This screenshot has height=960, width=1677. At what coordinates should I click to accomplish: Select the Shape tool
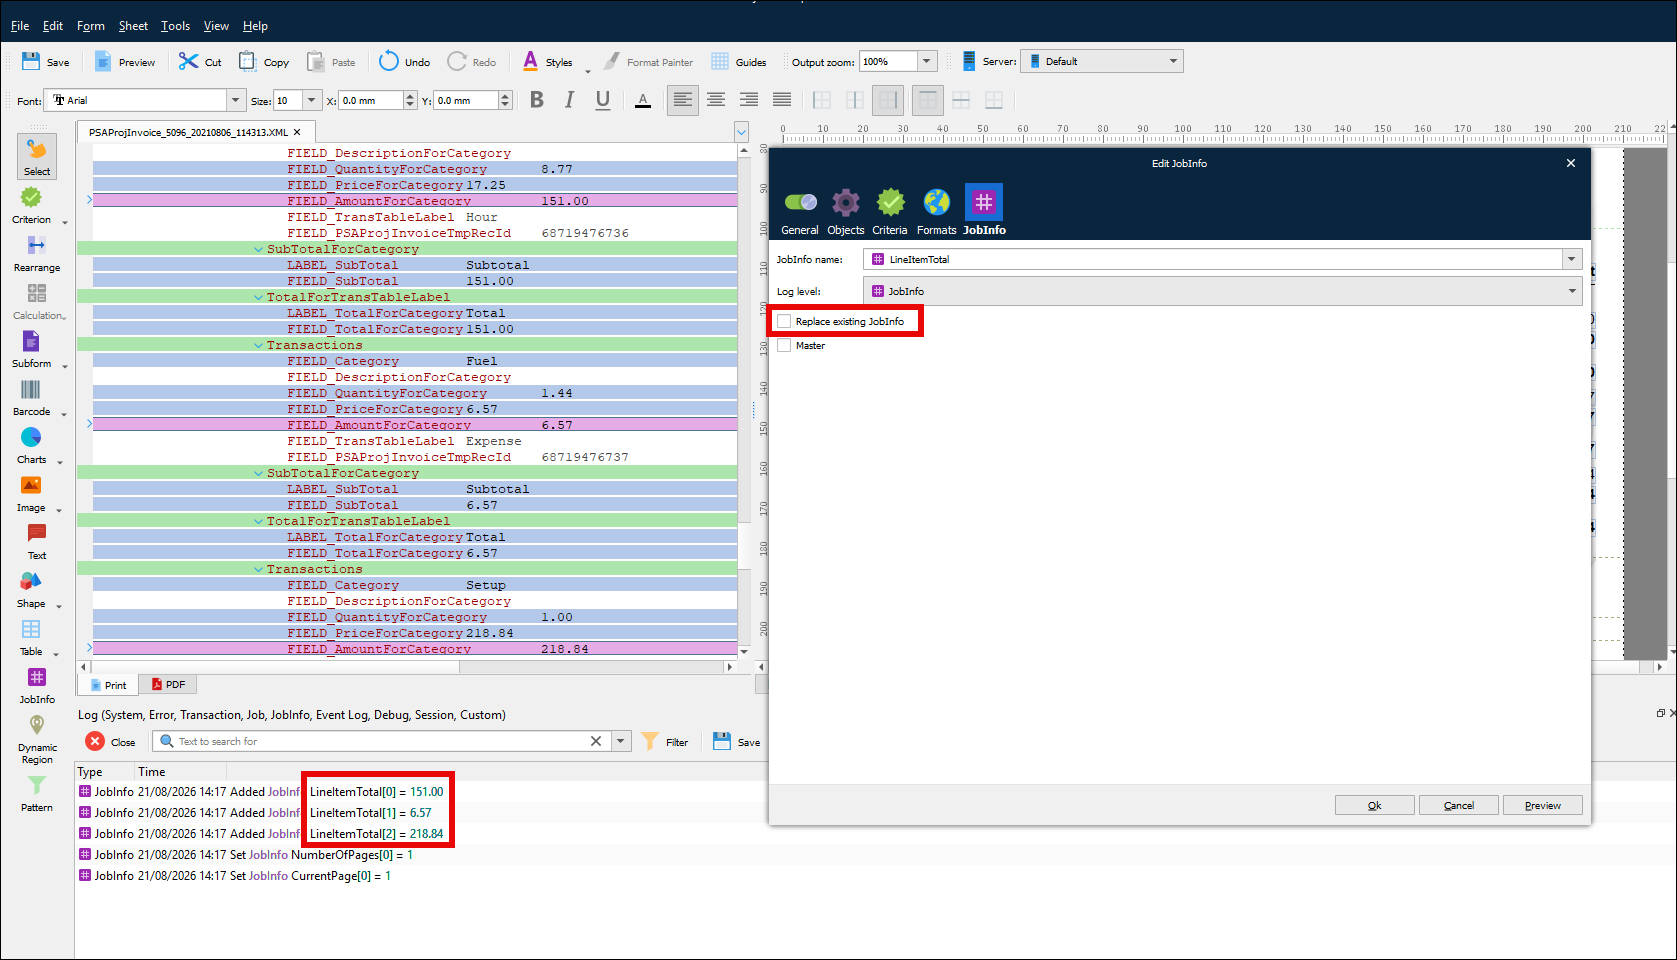point(31,590)
